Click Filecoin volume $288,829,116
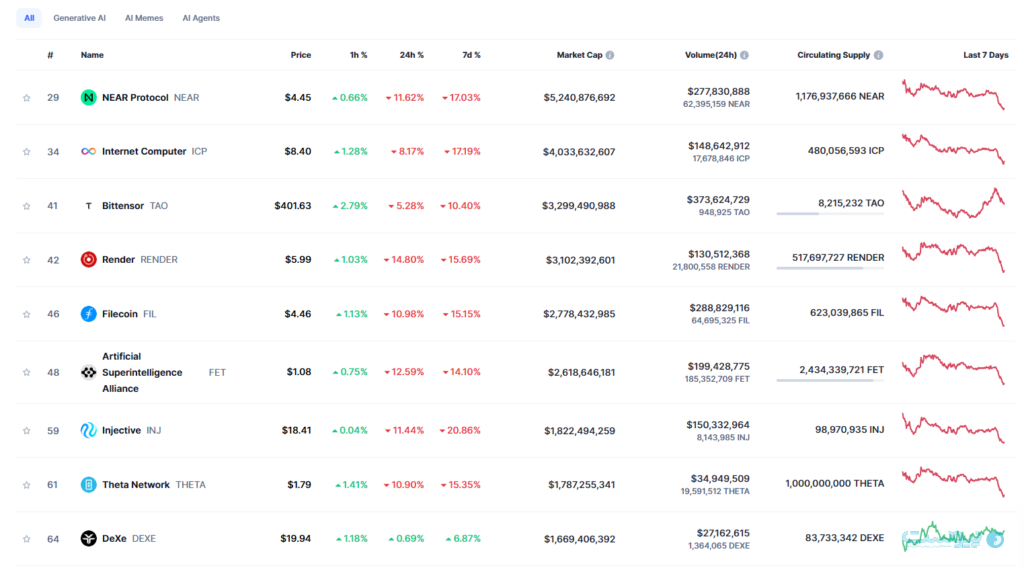 pos(720,308)
